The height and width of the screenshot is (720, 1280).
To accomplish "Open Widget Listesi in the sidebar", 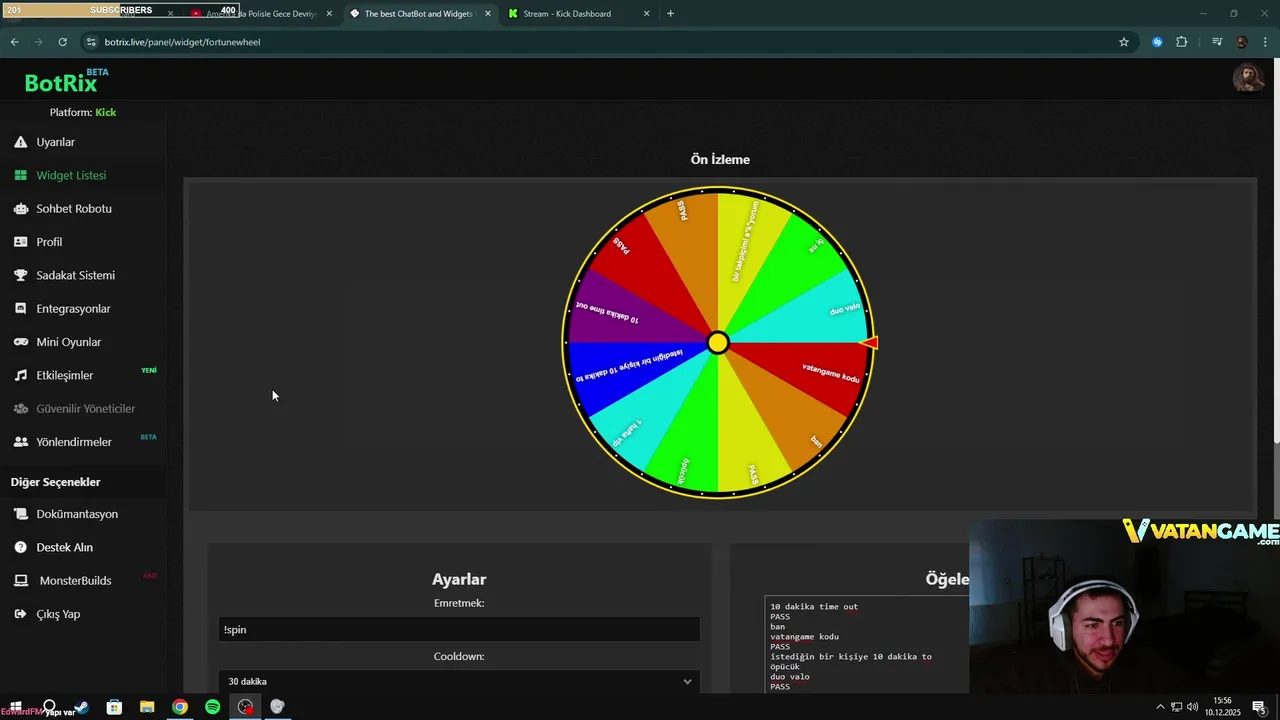I will (71, 175).
